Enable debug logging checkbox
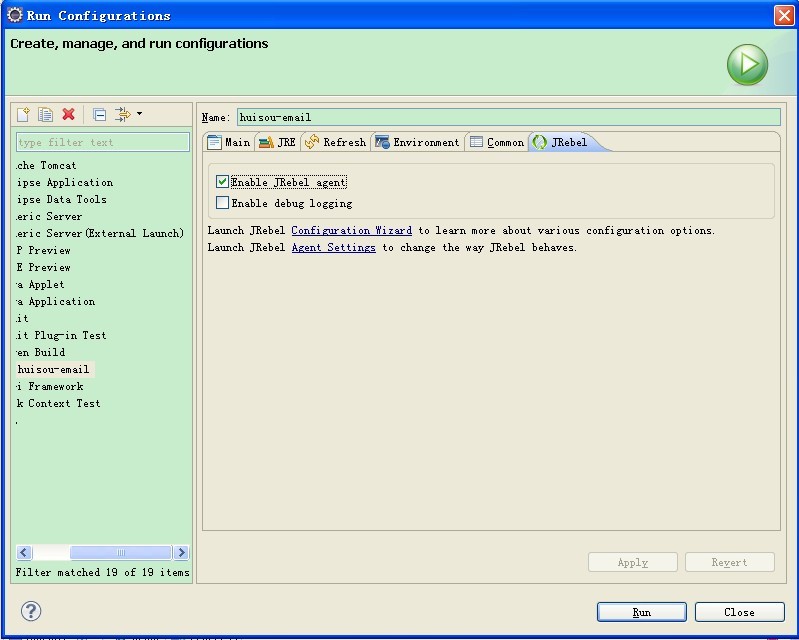799x640 pixels. (x=222, y=203)
